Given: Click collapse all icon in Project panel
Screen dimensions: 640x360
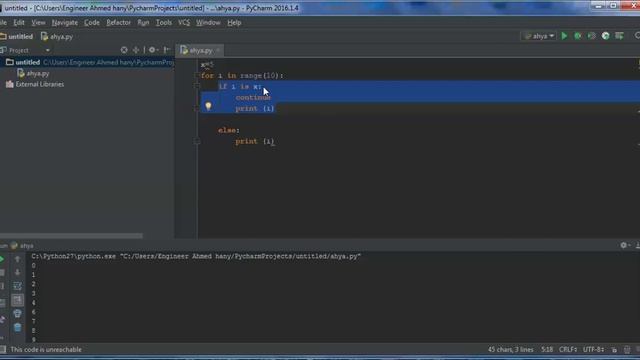Looking at the screenshot, I should (x=136, y=50).
